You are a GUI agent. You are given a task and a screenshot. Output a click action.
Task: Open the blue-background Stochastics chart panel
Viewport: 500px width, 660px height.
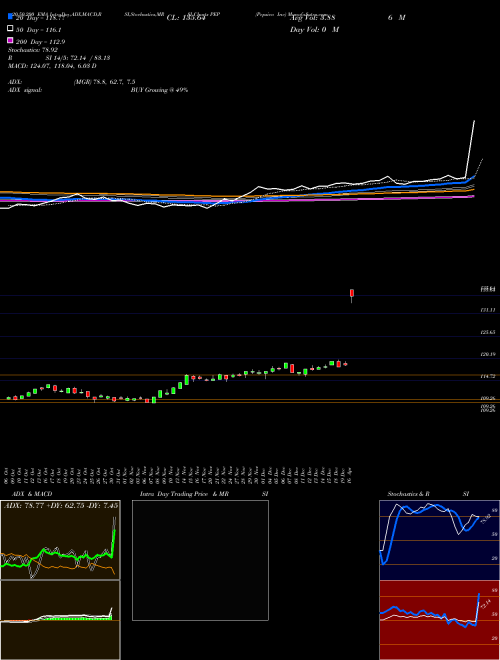click(x=439, y=540)
